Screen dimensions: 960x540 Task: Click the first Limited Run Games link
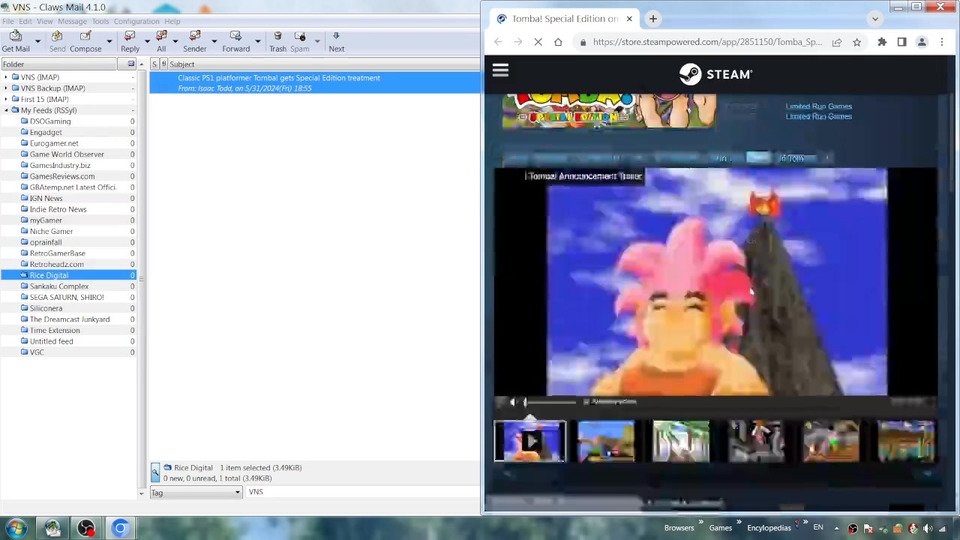click(x=819, y=107)
